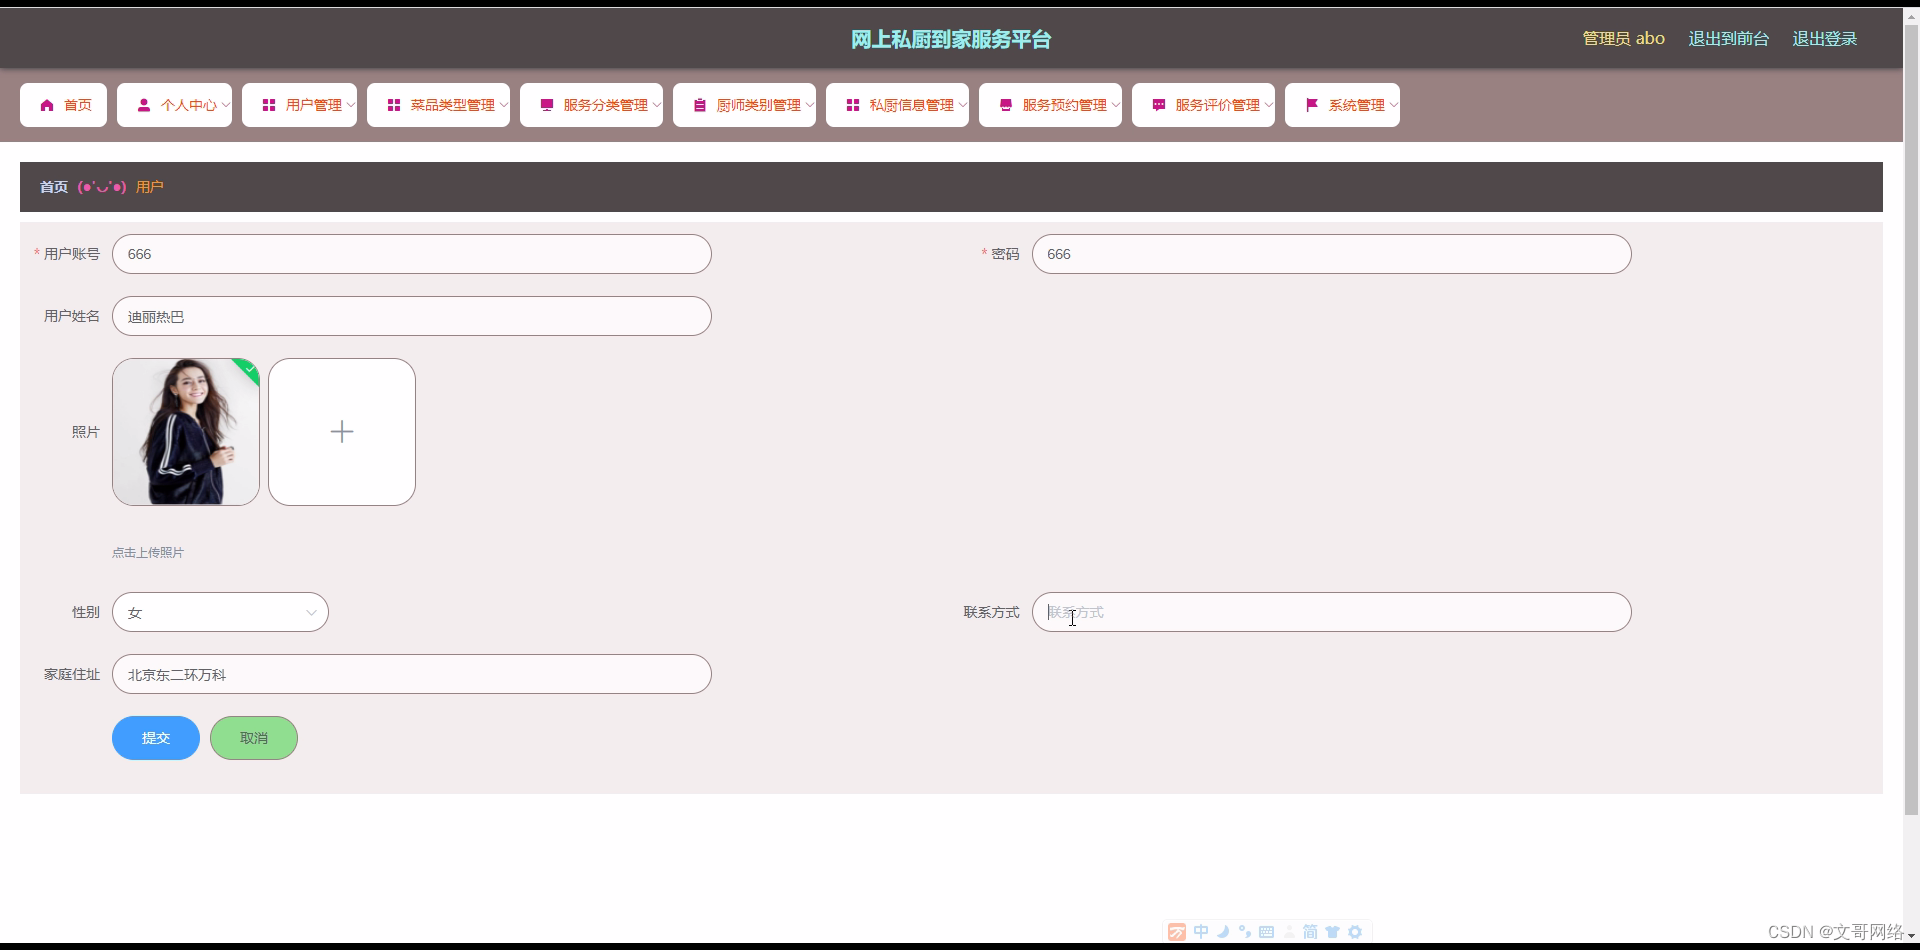Click the chat icon on 服务评价管理
1920x950 pixels.
(x=1158, y=105)
